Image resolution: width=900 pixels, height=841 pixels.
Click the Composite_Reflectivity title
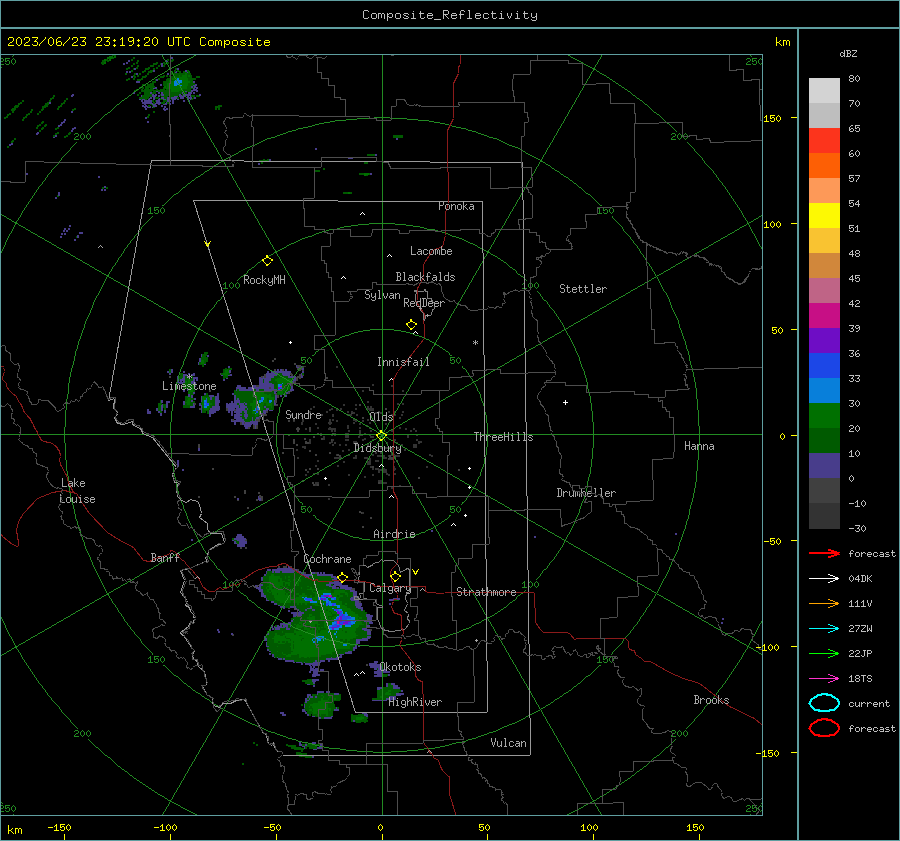449,15
